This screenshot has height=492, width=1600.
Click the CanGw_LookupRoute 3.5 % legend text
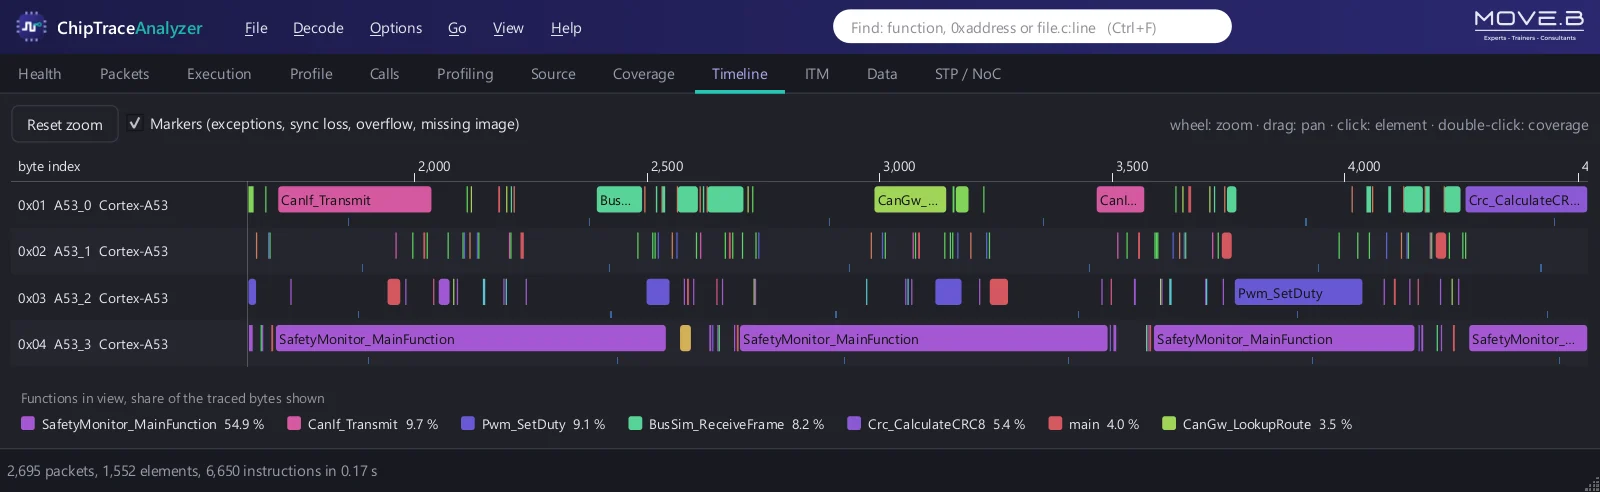coord(1267,424)
